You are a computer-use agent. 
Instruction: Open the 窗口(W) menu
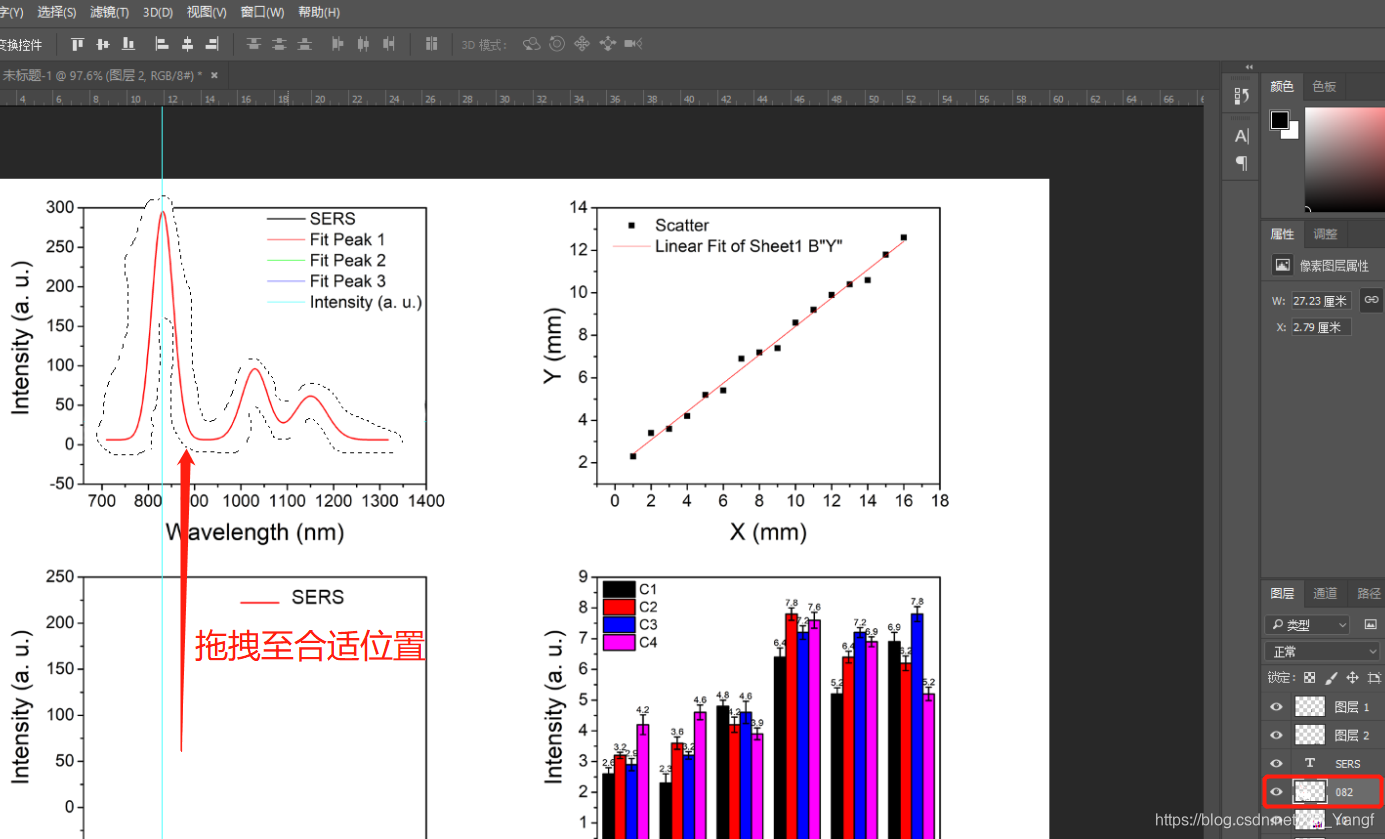click(262, 12)
